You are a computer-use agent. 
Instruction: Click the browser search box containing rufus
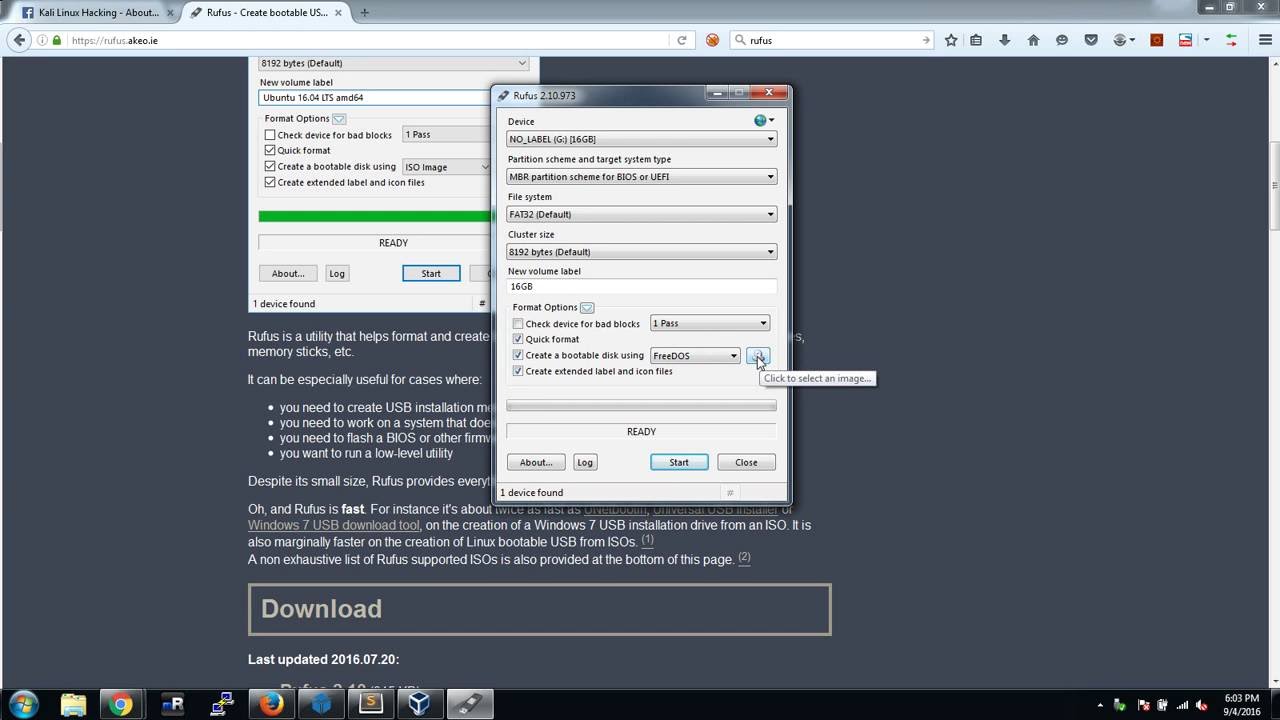[836, 40]
